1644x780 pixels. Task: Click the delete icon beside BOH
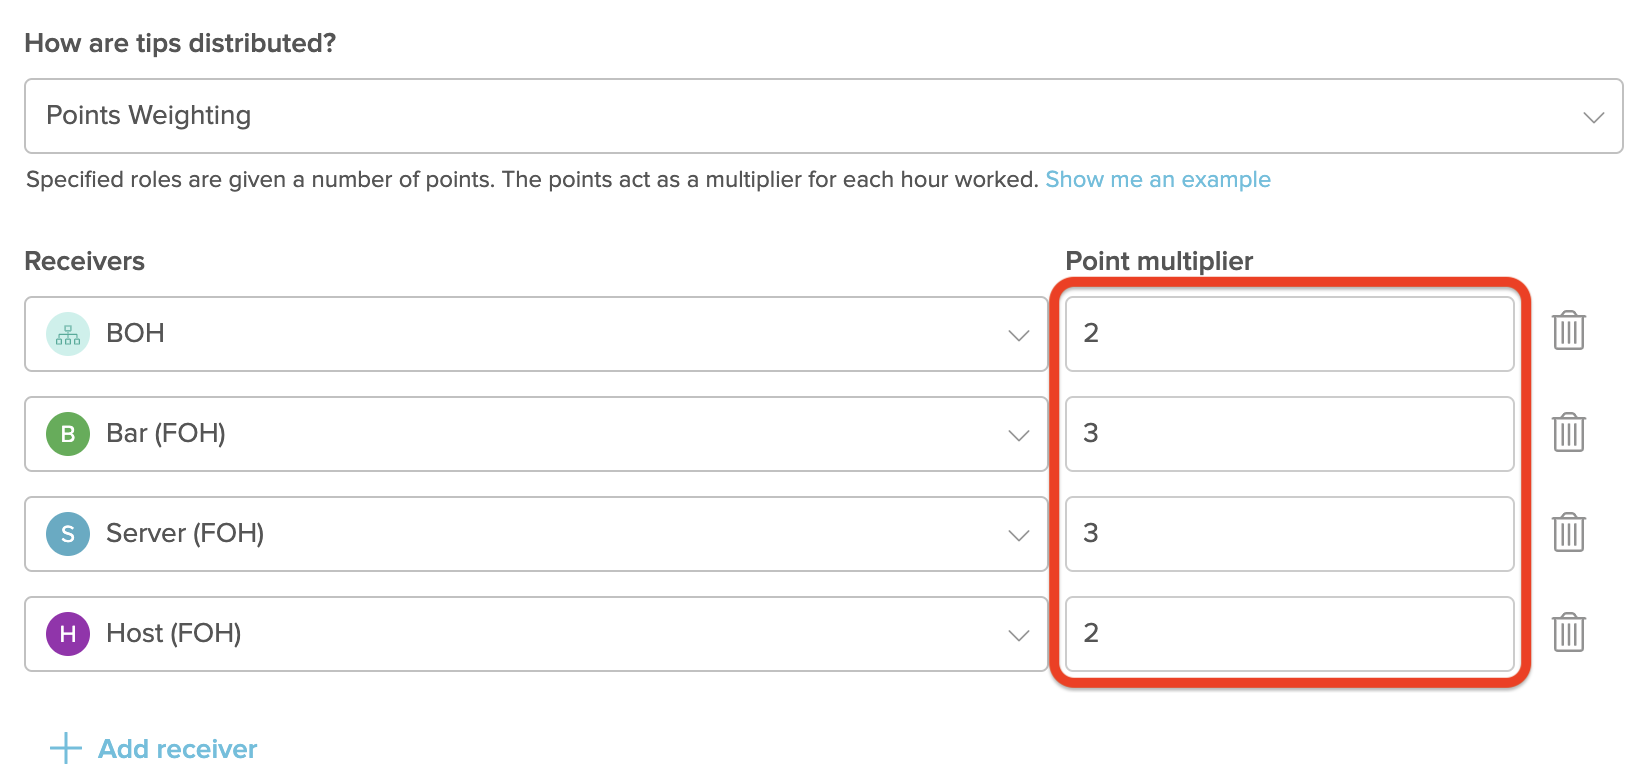pos(1568,333)
